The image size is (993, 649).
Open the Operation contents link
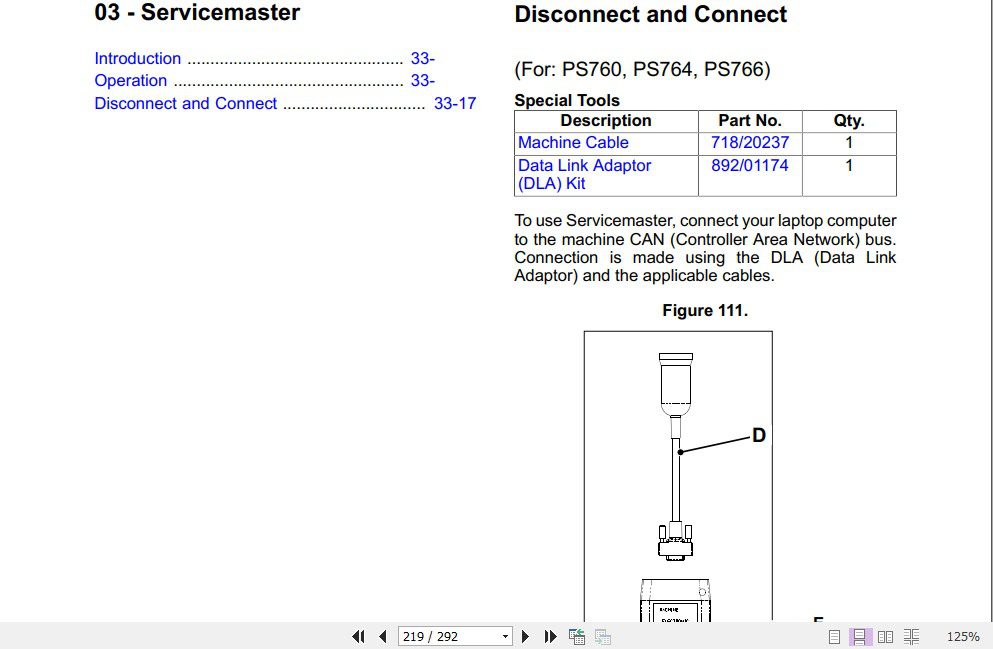click(130, 80)
